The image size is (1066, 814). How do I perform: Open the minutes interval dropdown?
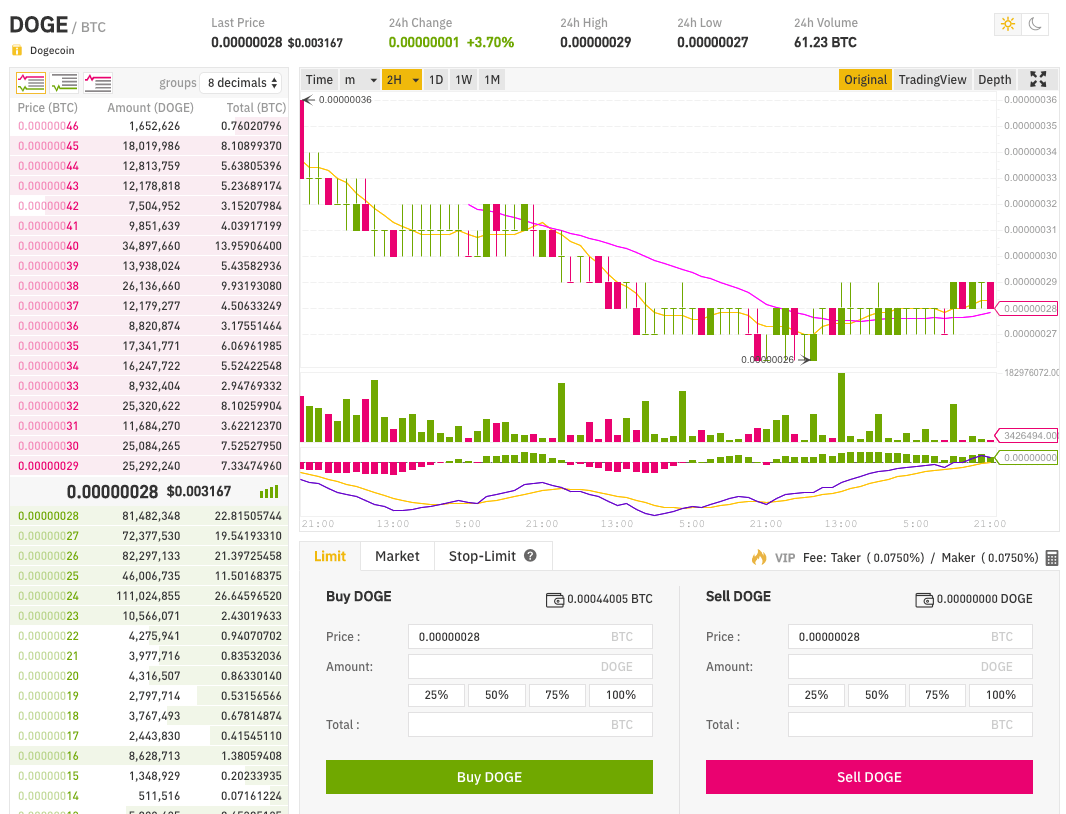360,80
